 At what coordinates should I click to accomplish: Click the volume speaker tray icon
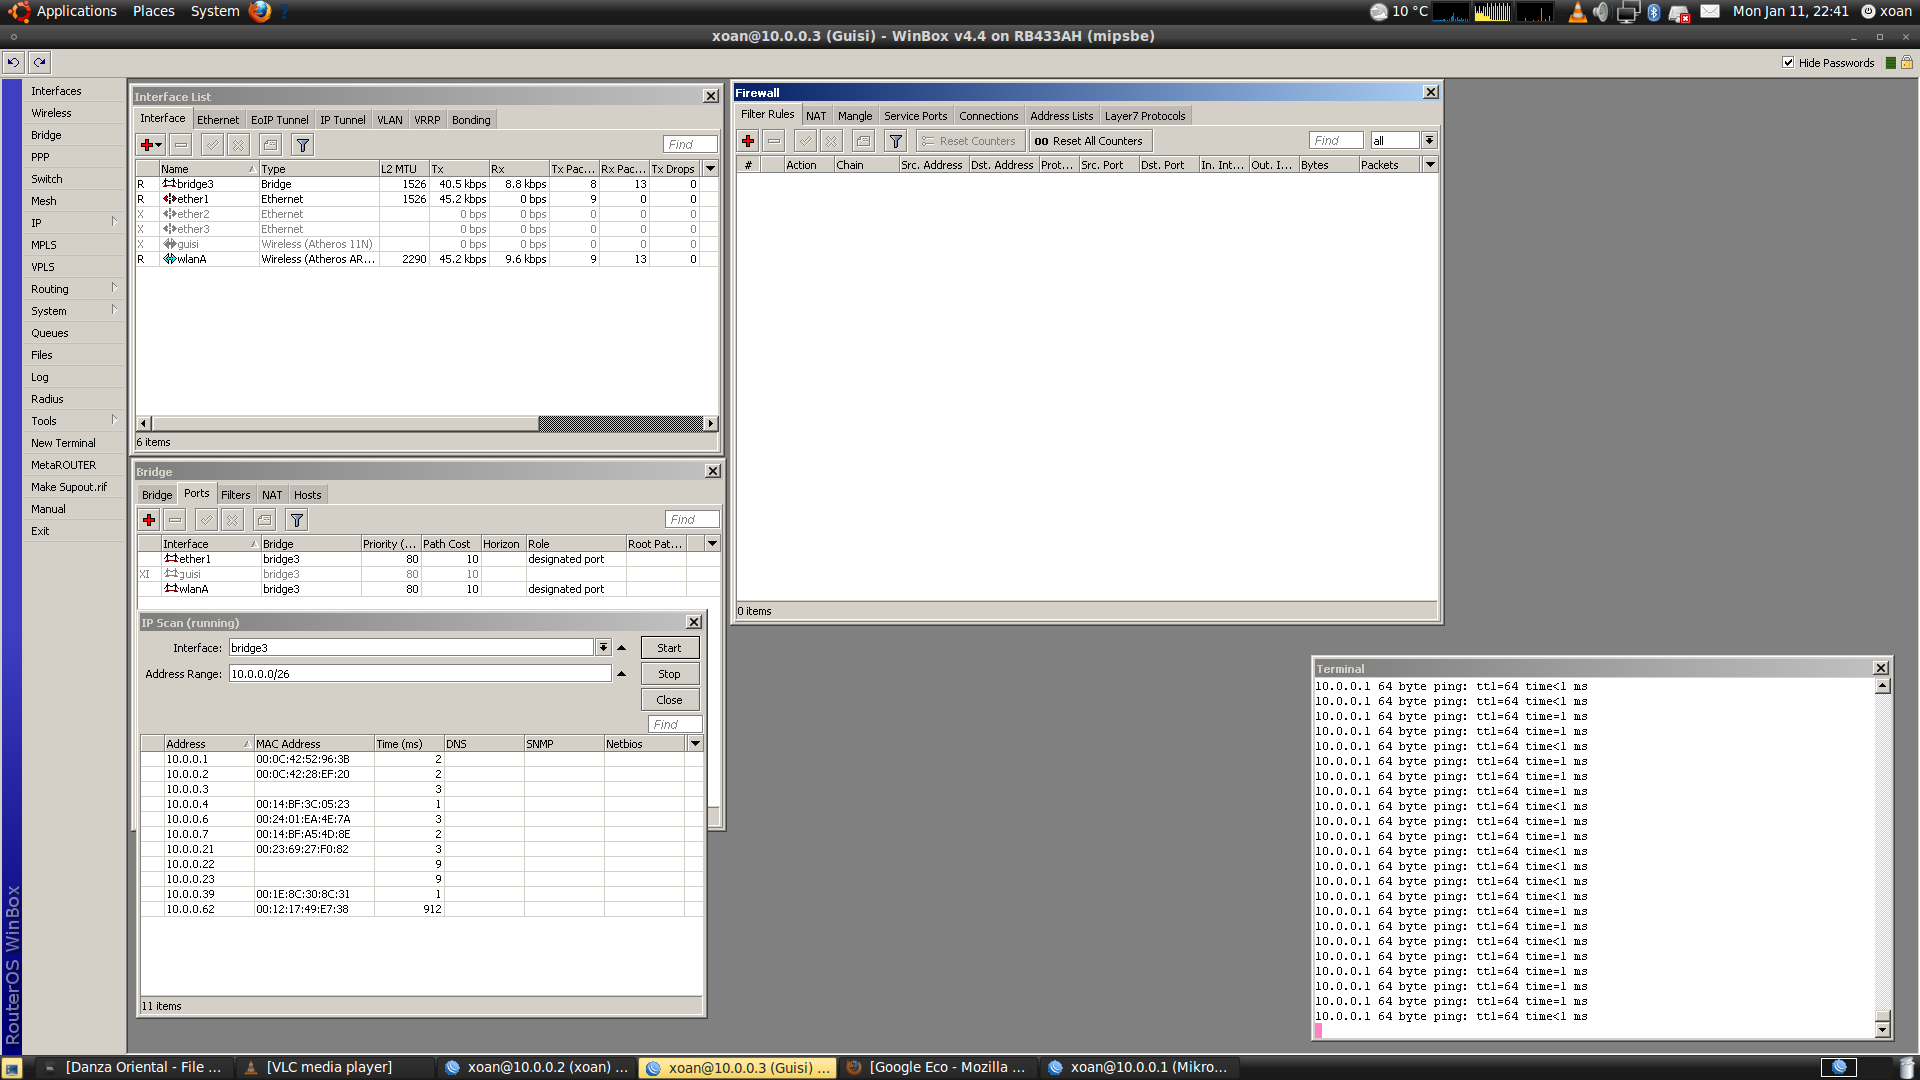tap(1601, 12)
